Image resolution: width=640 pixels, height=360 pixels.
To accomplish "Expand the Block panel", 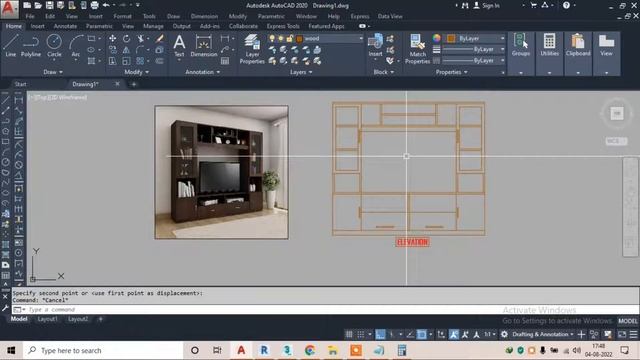I will click(384, 72).
